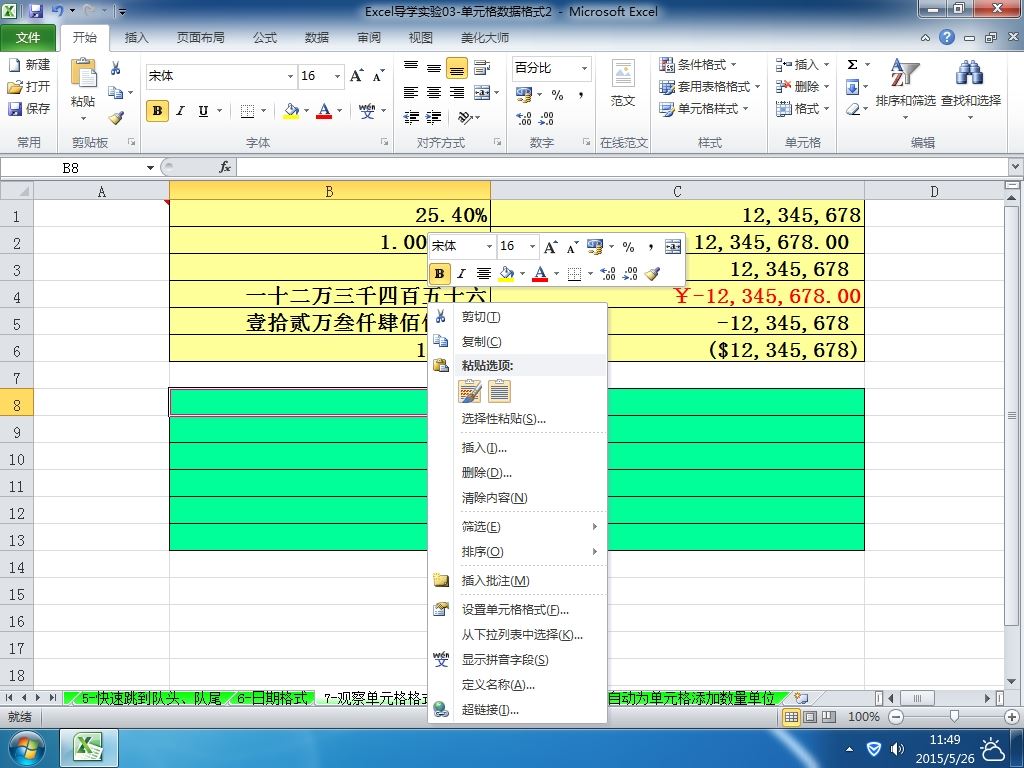
Task: Apply red font color in ribbon
Action: click(324, 111)
